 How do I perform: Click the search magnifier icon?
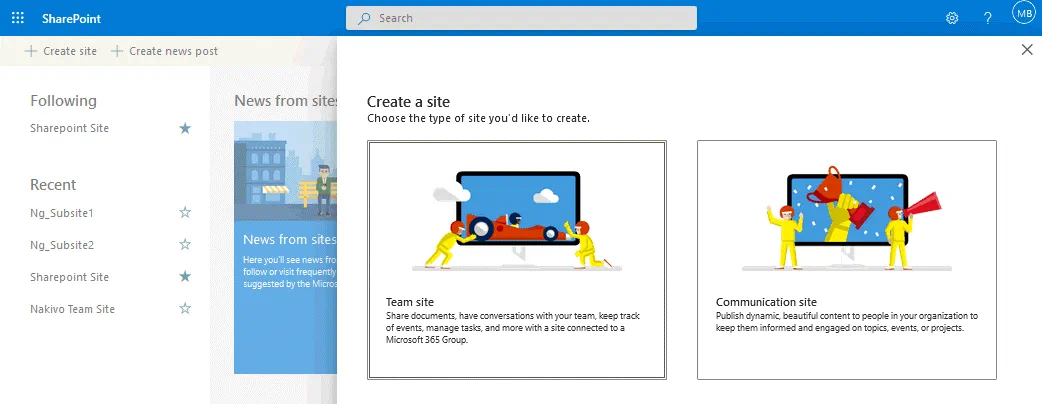[x=364, y=18]
